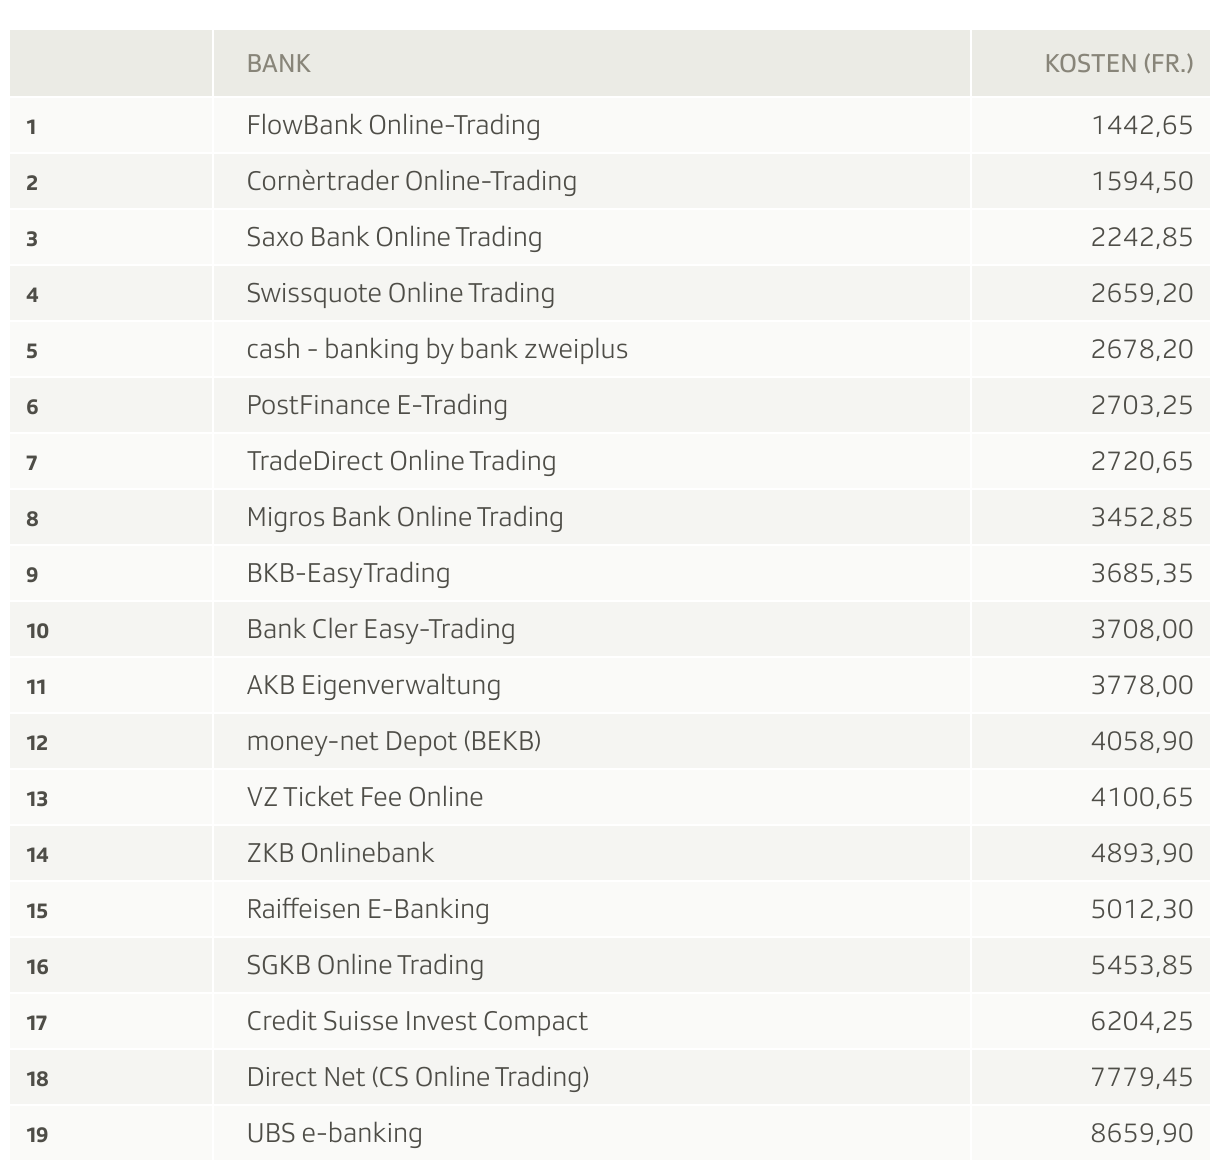Image resolution: width=1220 pixels, height=1170 pixels.
Task: Click rank number 1
Action: pyautogui.click(x=32, y=127)
